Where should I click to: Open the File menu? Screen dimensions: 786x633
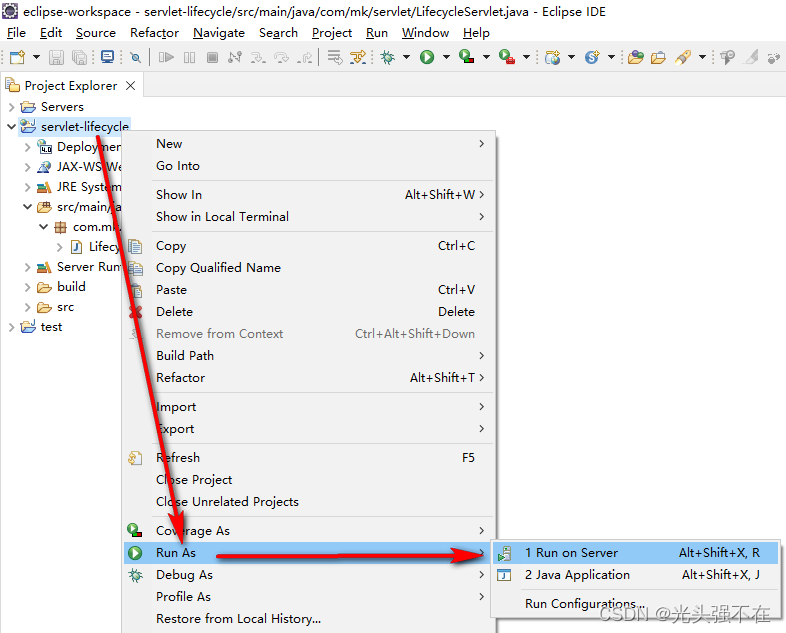pyautogui.click(x=16, y=33)
